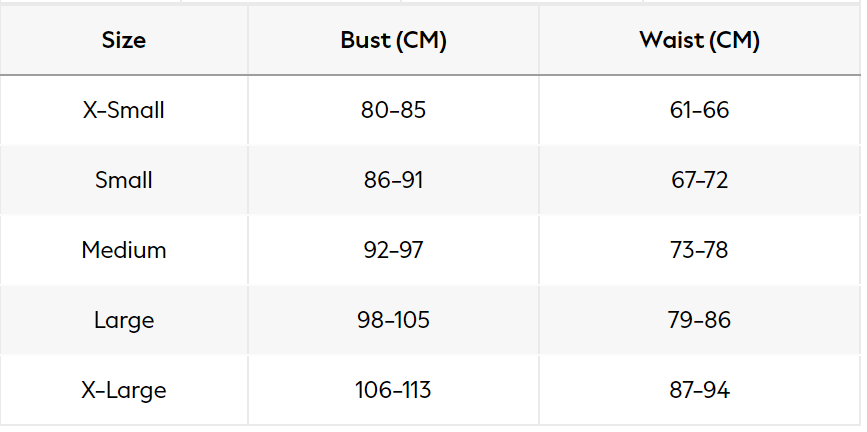867x432 pixels.
Task: Click the 106–113 bust measurement
Action: click(393, 390)
